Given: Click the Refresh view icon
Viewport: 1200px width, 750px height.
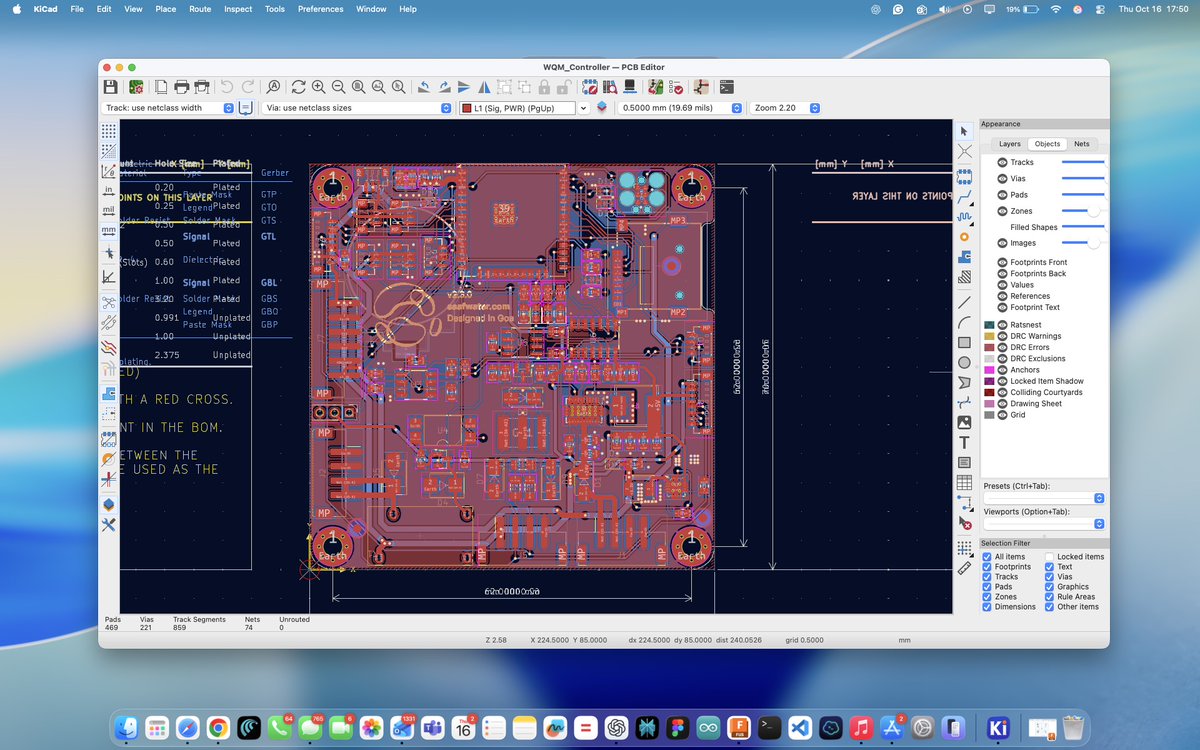Looking at the screenshot, I should coord(298,87).
